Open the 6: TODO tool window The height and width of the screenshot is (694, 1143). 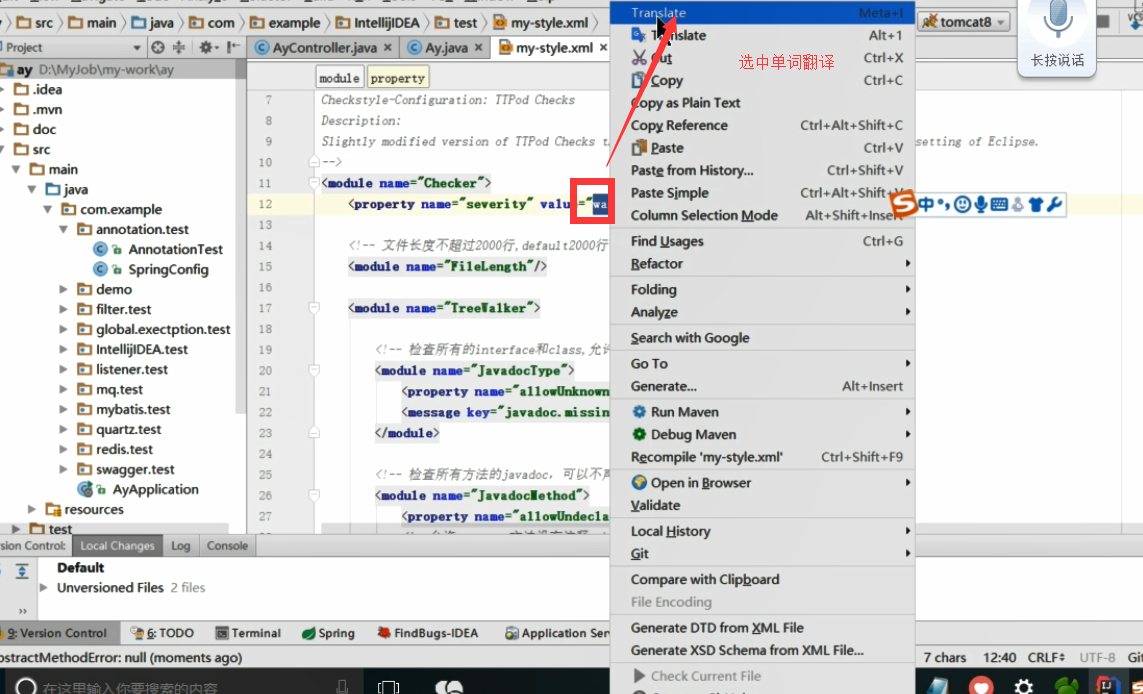click(162, 633)
